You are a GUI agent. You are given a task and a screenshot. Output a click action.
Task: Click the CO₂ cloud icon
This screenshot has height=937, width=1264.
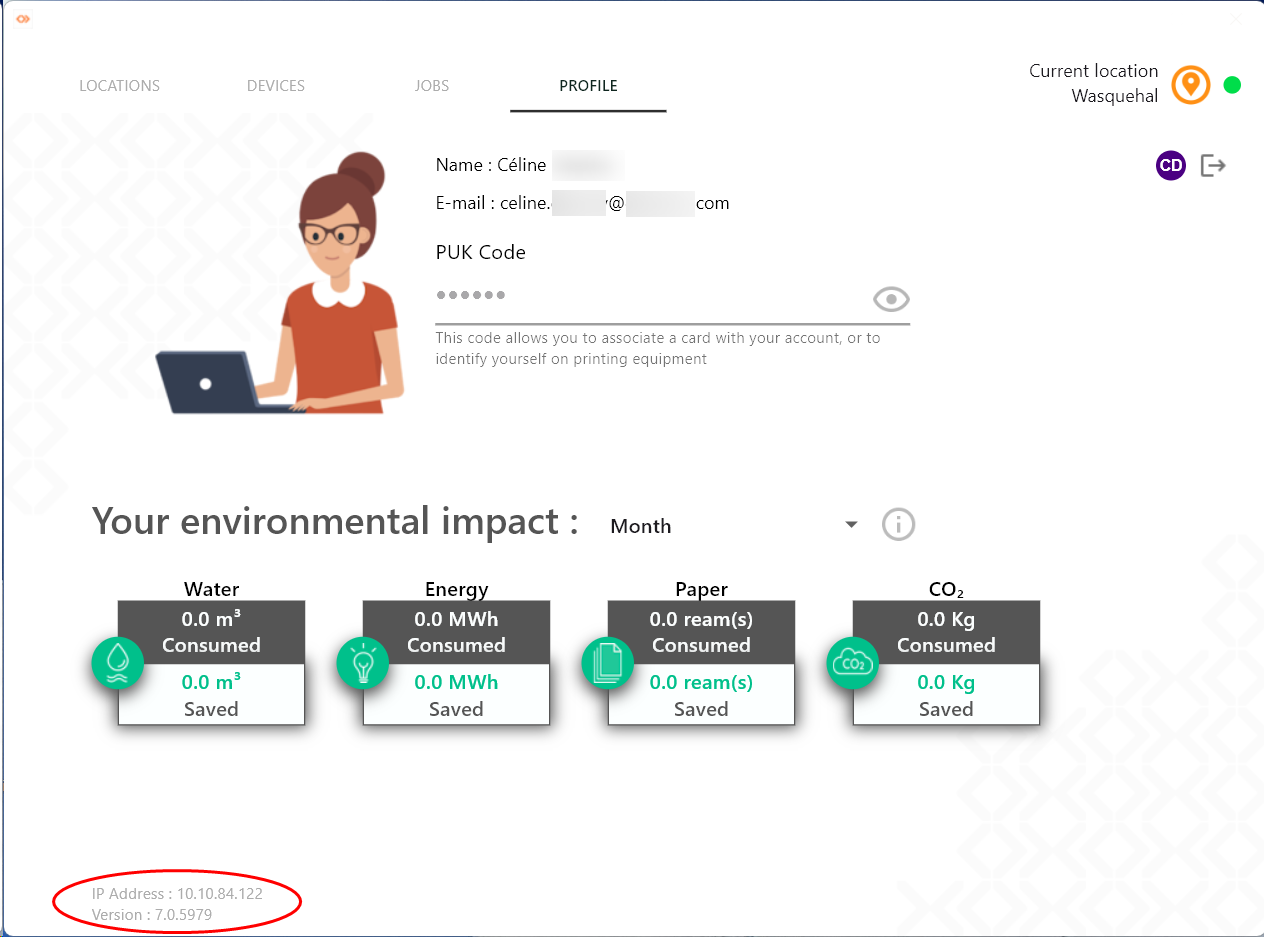852,663
